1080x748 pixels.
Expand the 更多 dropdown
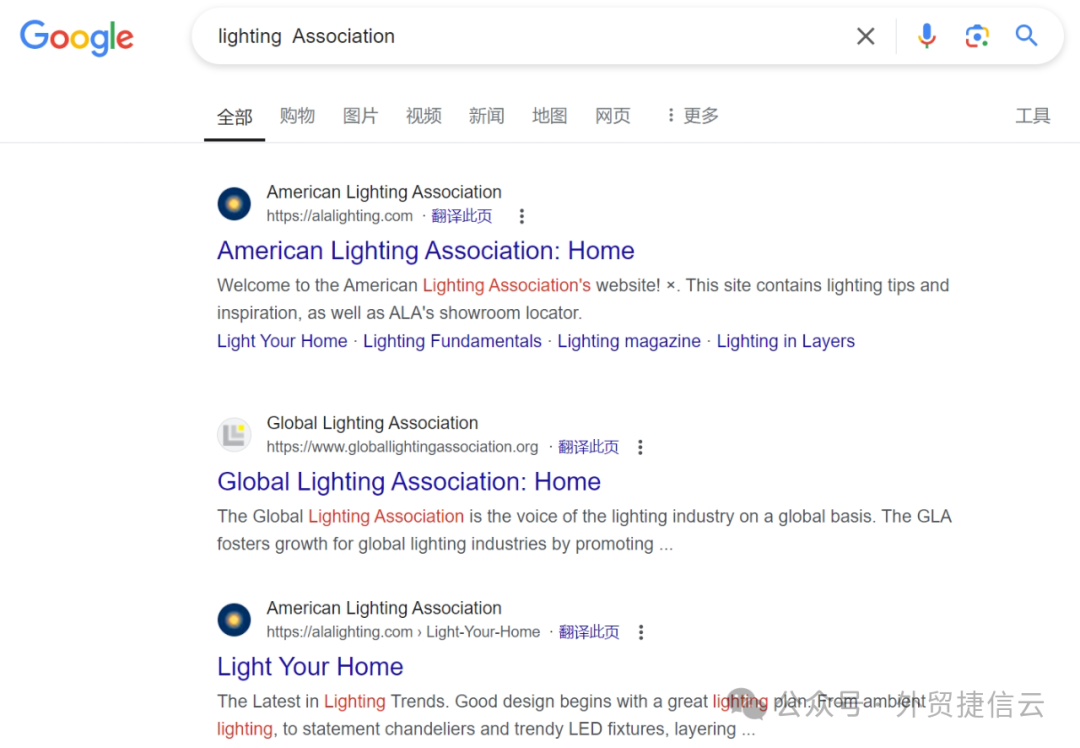693,116
